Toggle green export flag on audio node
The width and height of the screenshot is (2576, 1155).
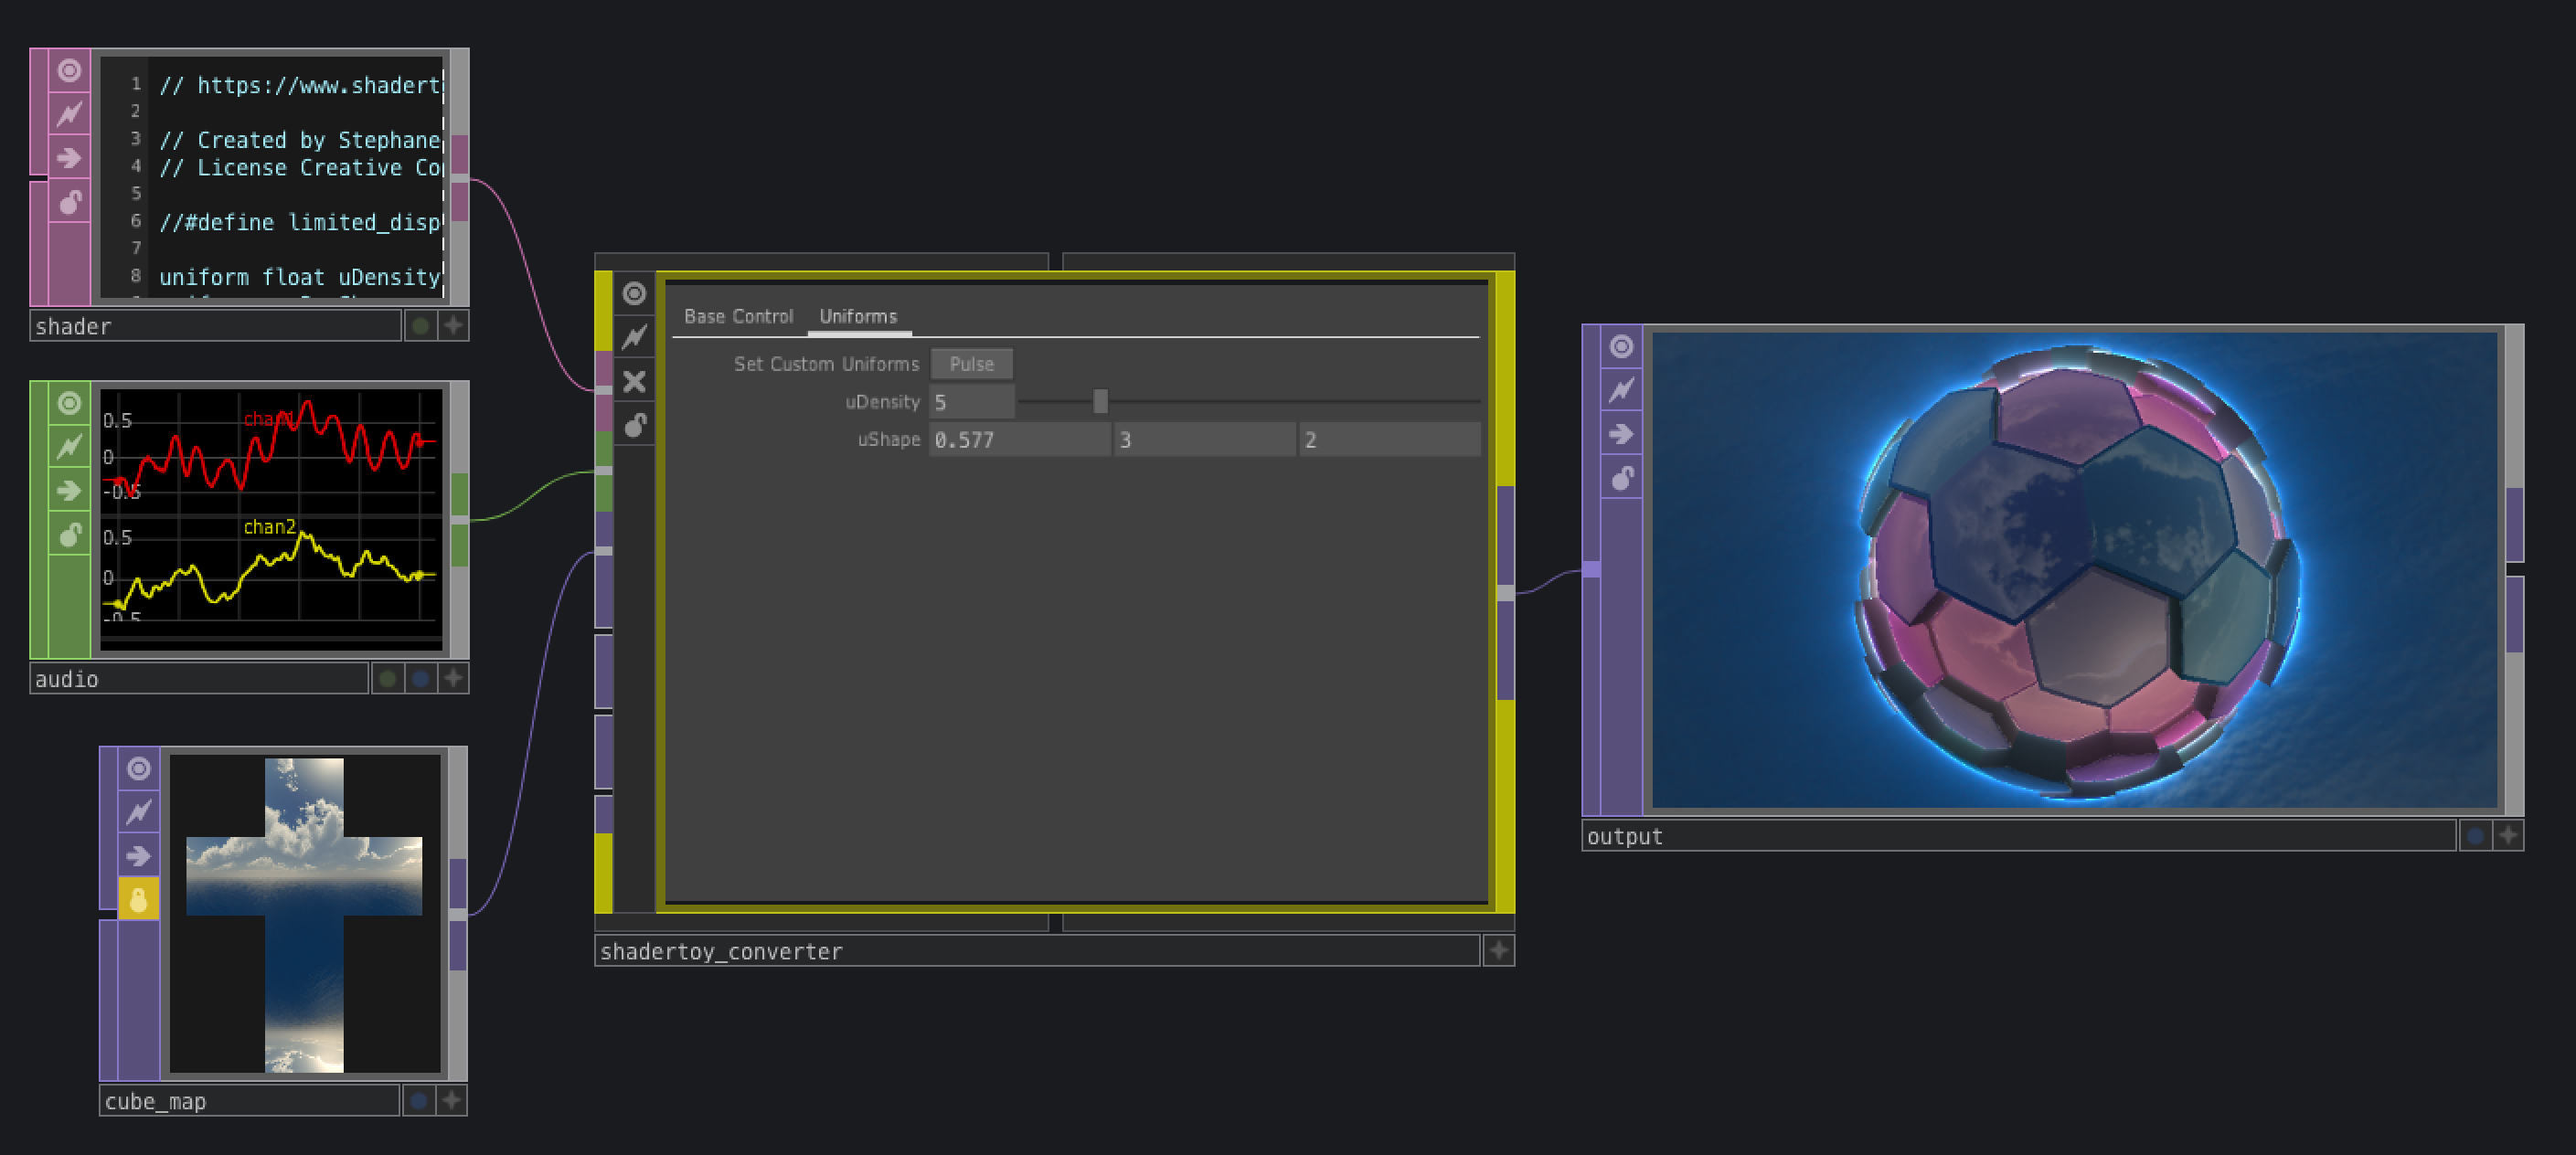pos(388,679)
